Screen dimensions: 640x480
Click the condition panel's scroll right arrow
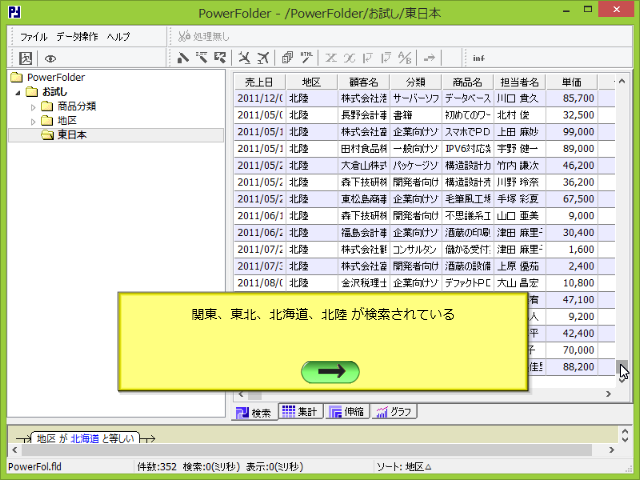(x=611, y=450)
